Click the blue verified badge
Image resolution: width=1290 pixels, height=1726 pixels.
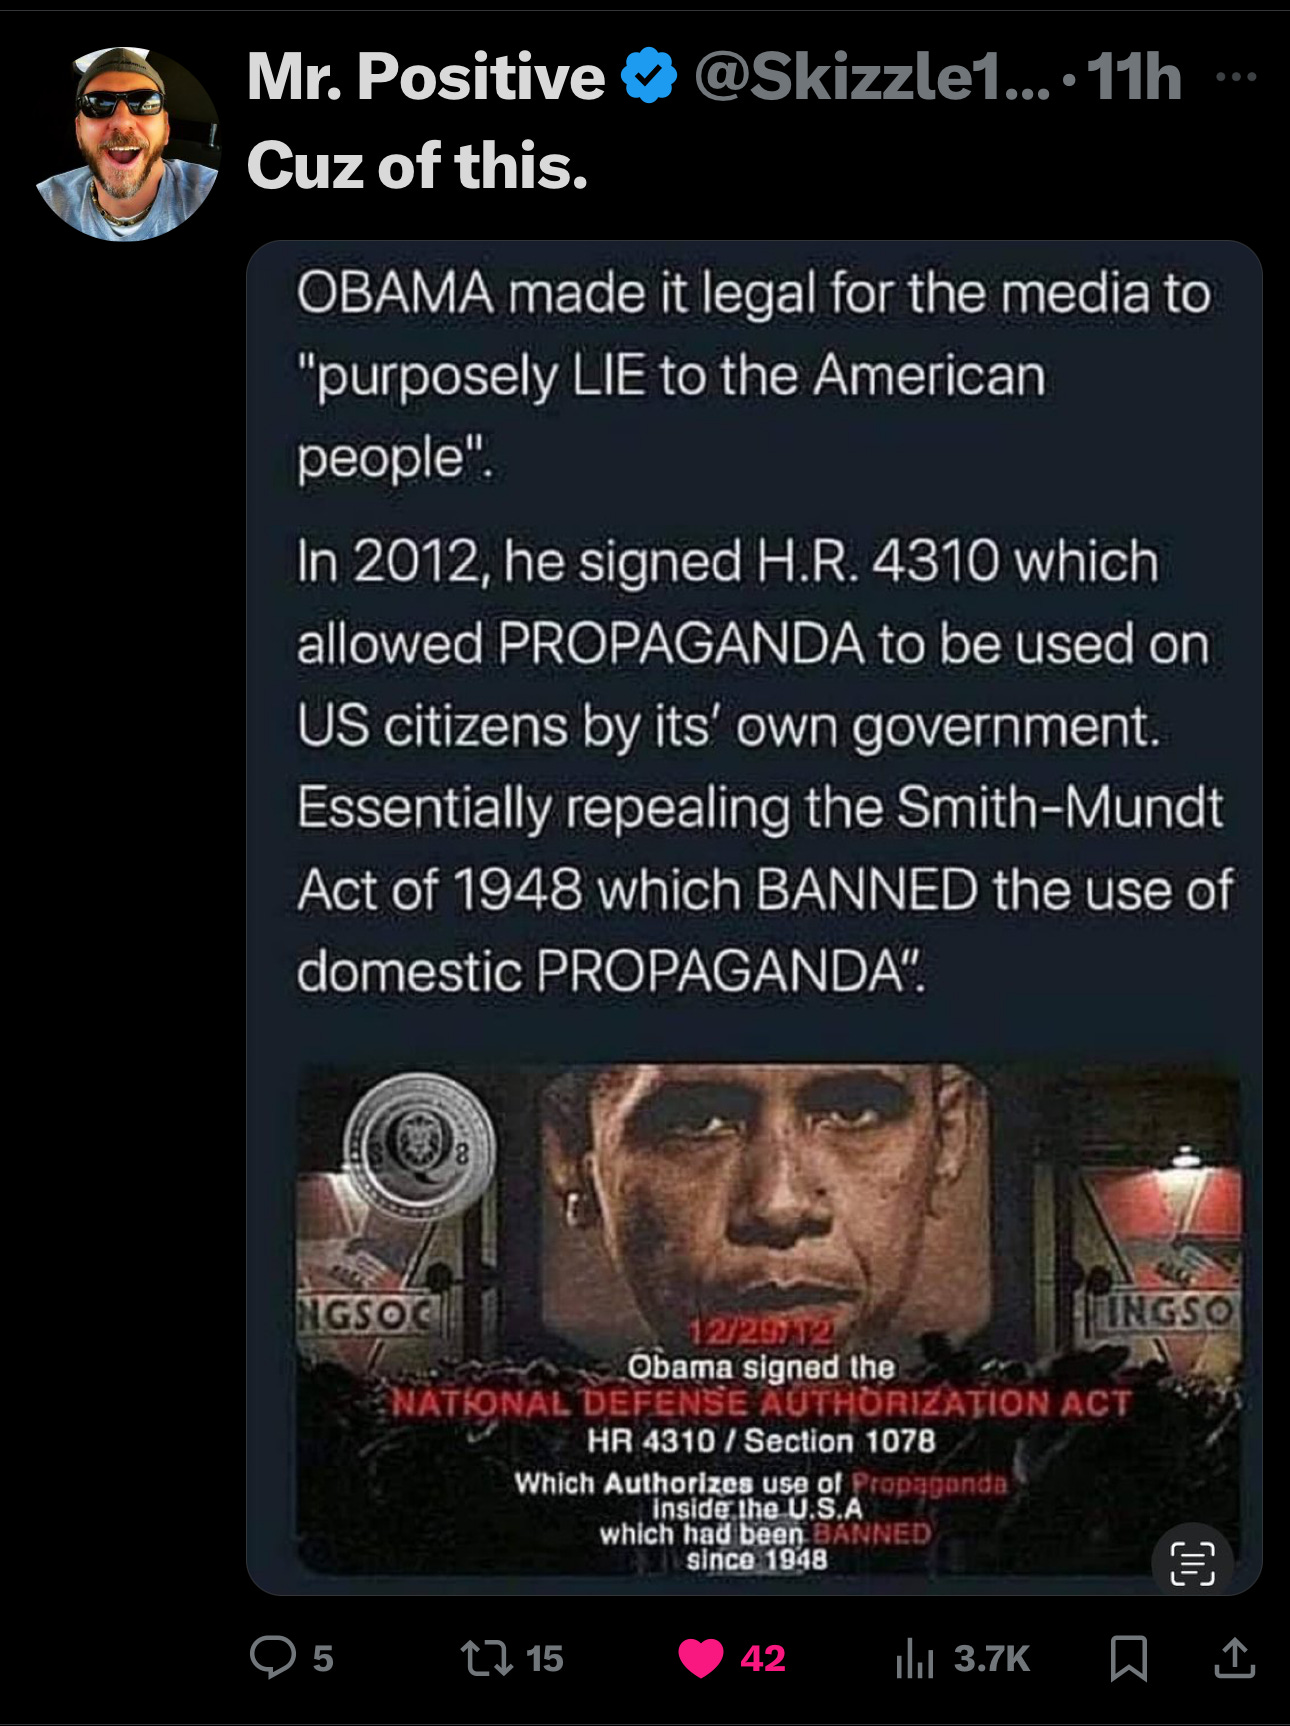pos(650,76)
